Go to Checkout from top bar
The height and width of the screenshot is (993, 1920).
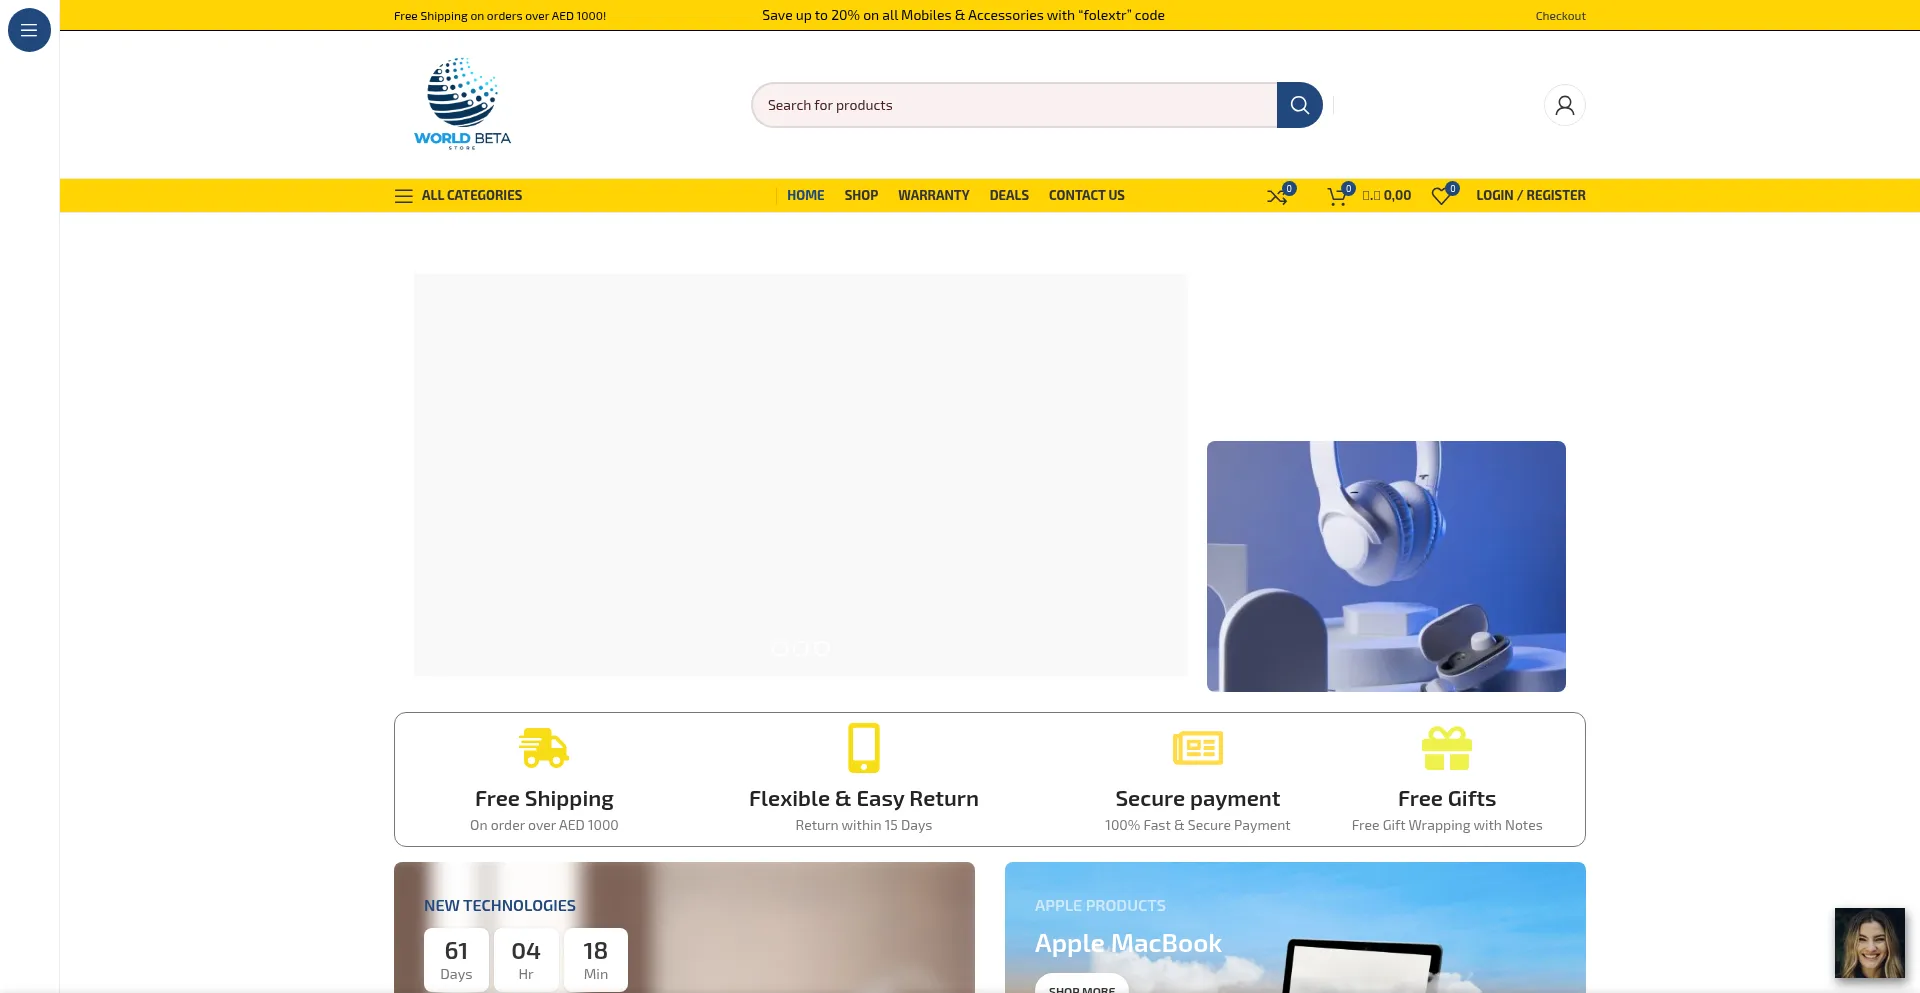pyautogui.click(x=1560, y=15)
